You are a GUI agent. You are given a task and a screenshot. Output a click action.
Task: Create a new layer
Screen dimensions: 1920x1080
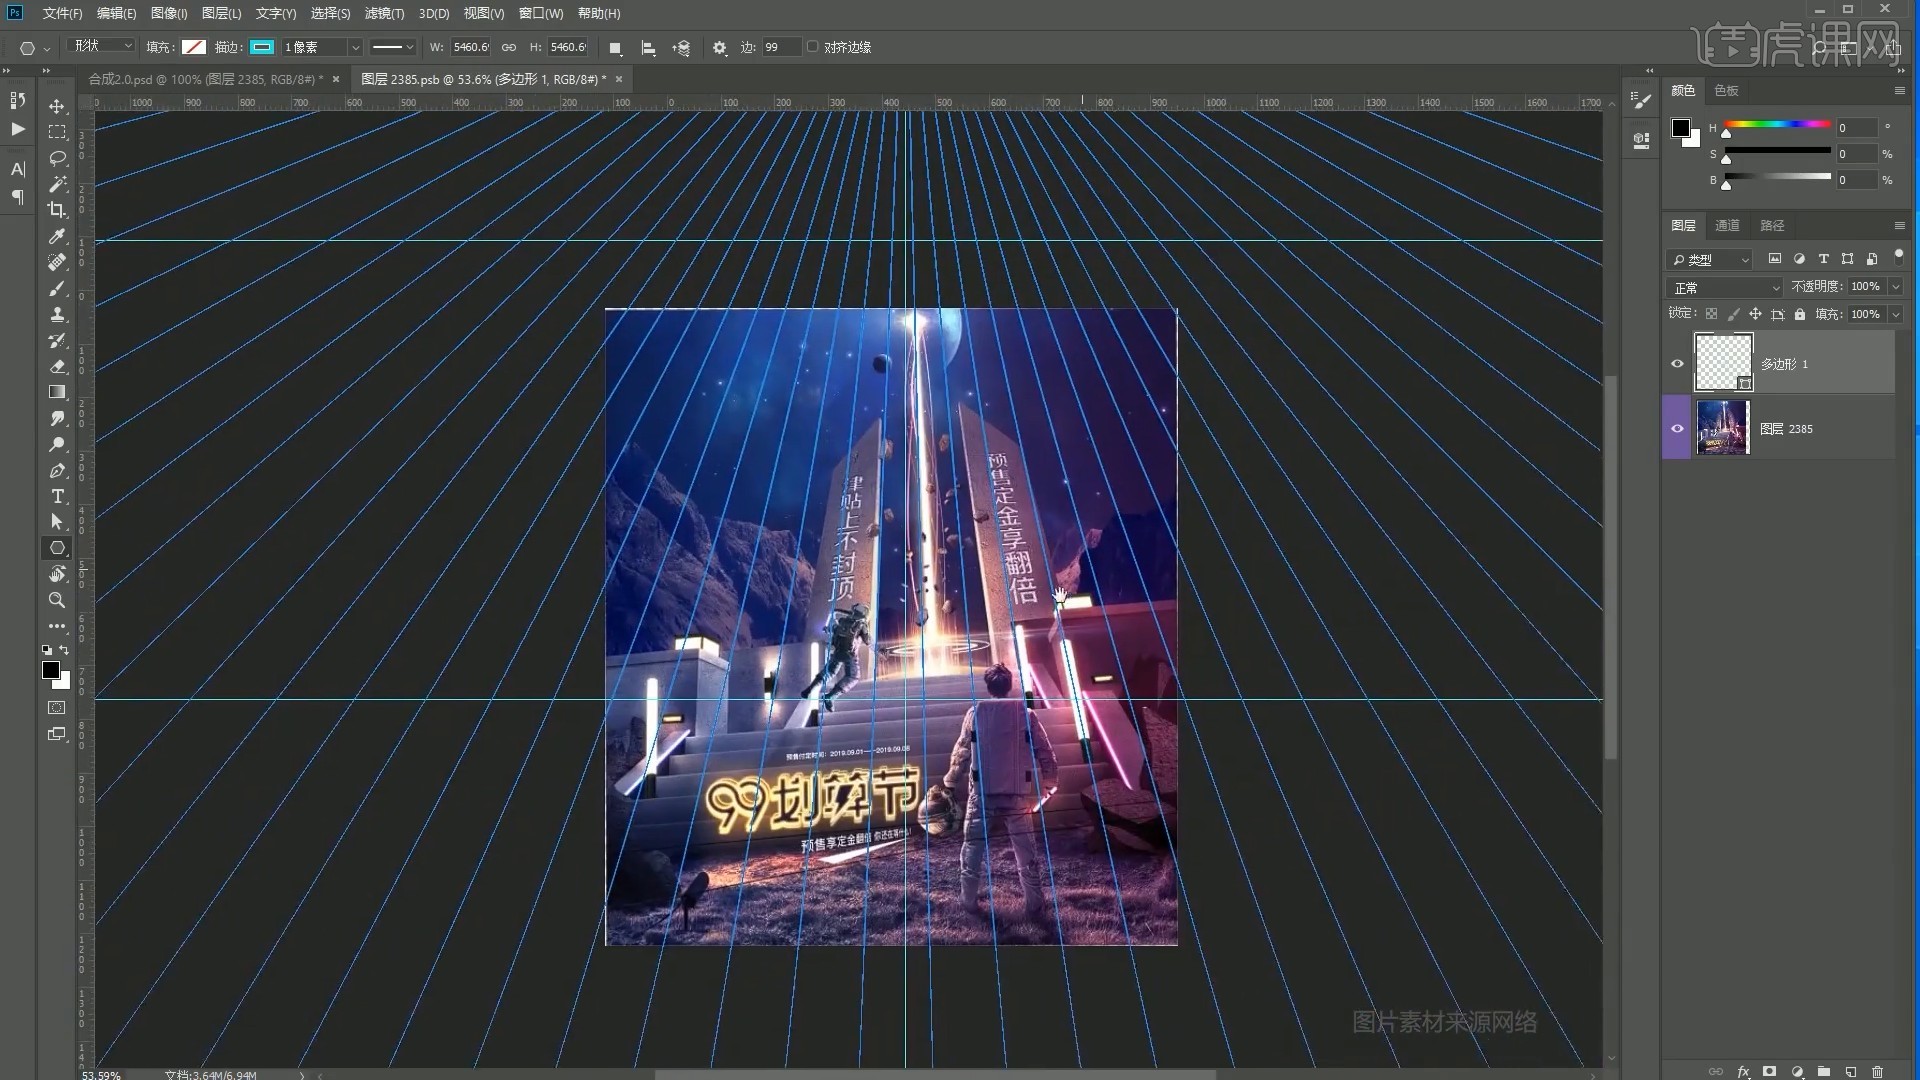(1850, 1071)
